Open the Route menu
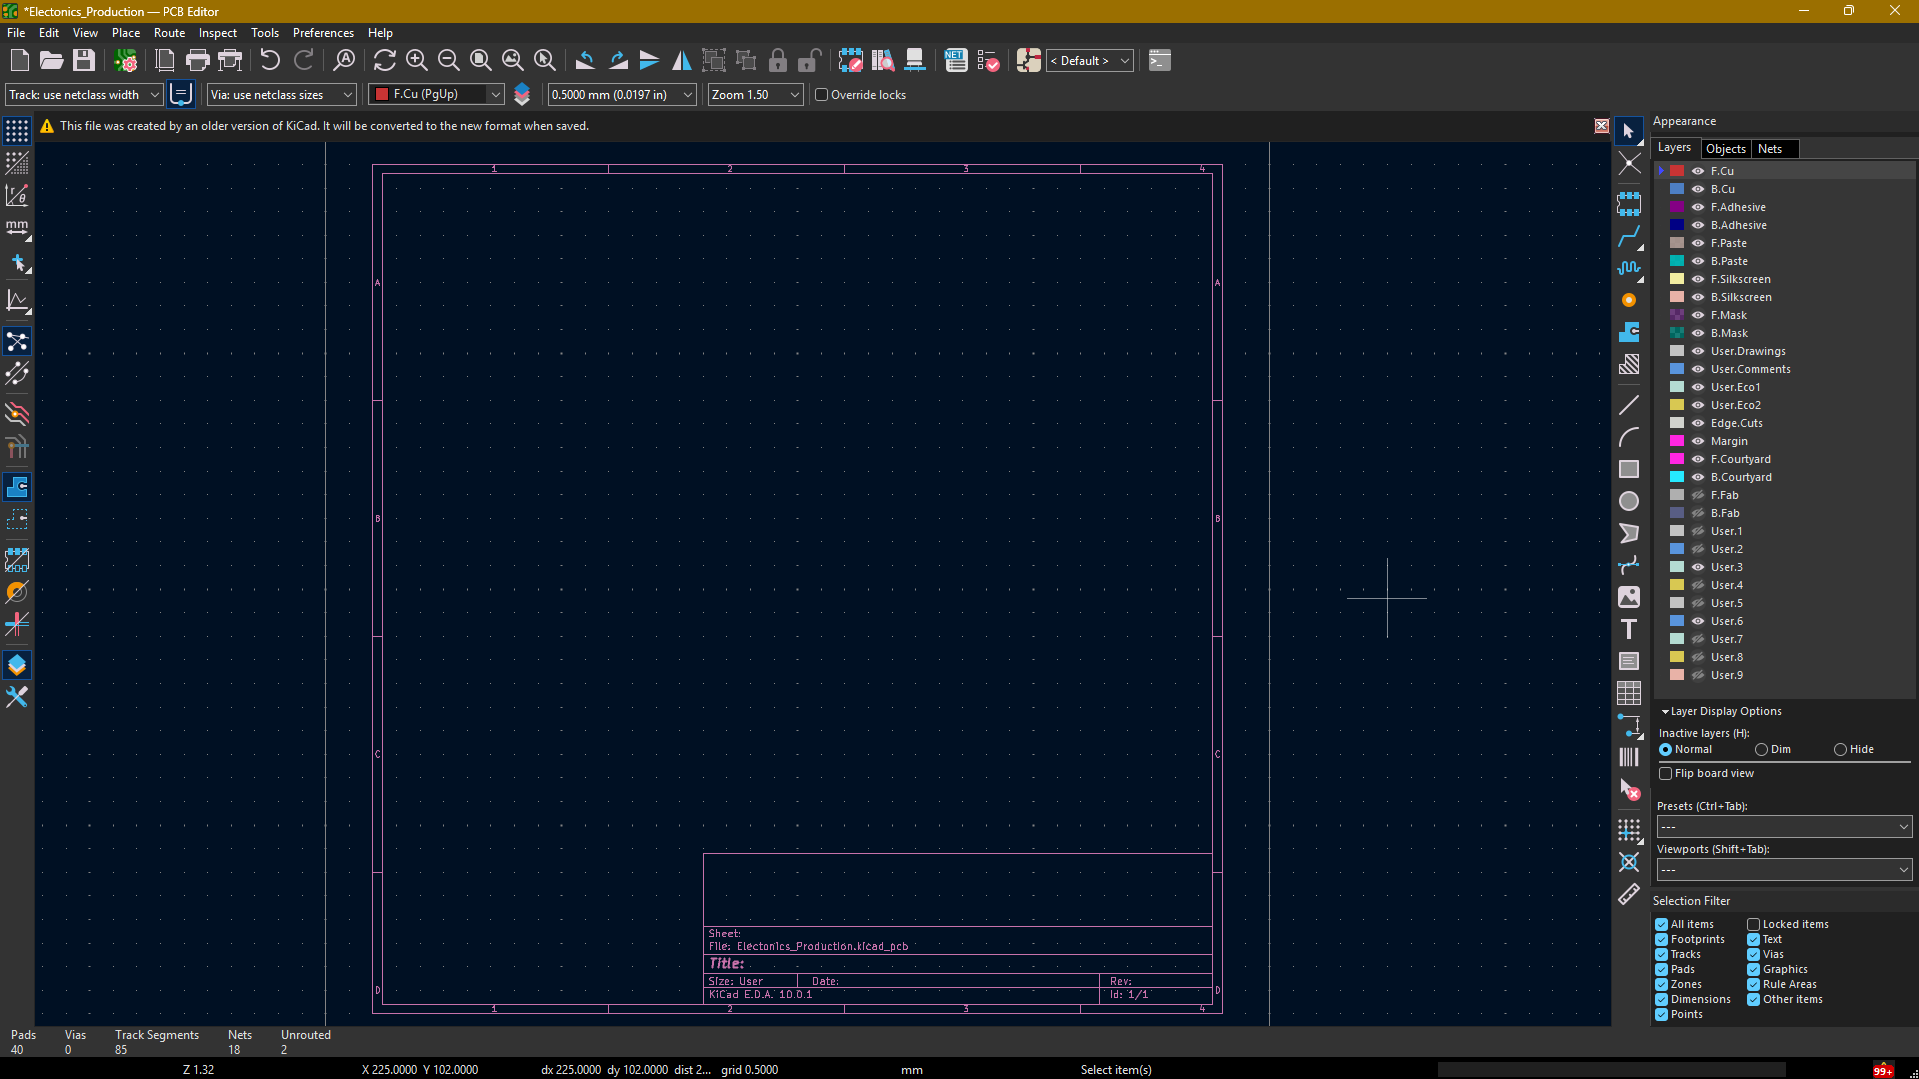This screenshot has width=1919, height=1079. click(x=169, y=33)
